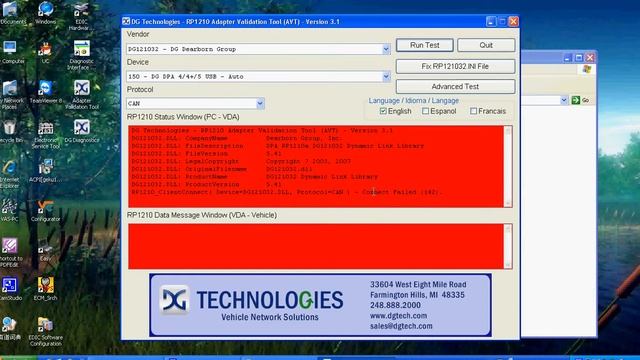Open the My Network Places icon

[11, 95]
